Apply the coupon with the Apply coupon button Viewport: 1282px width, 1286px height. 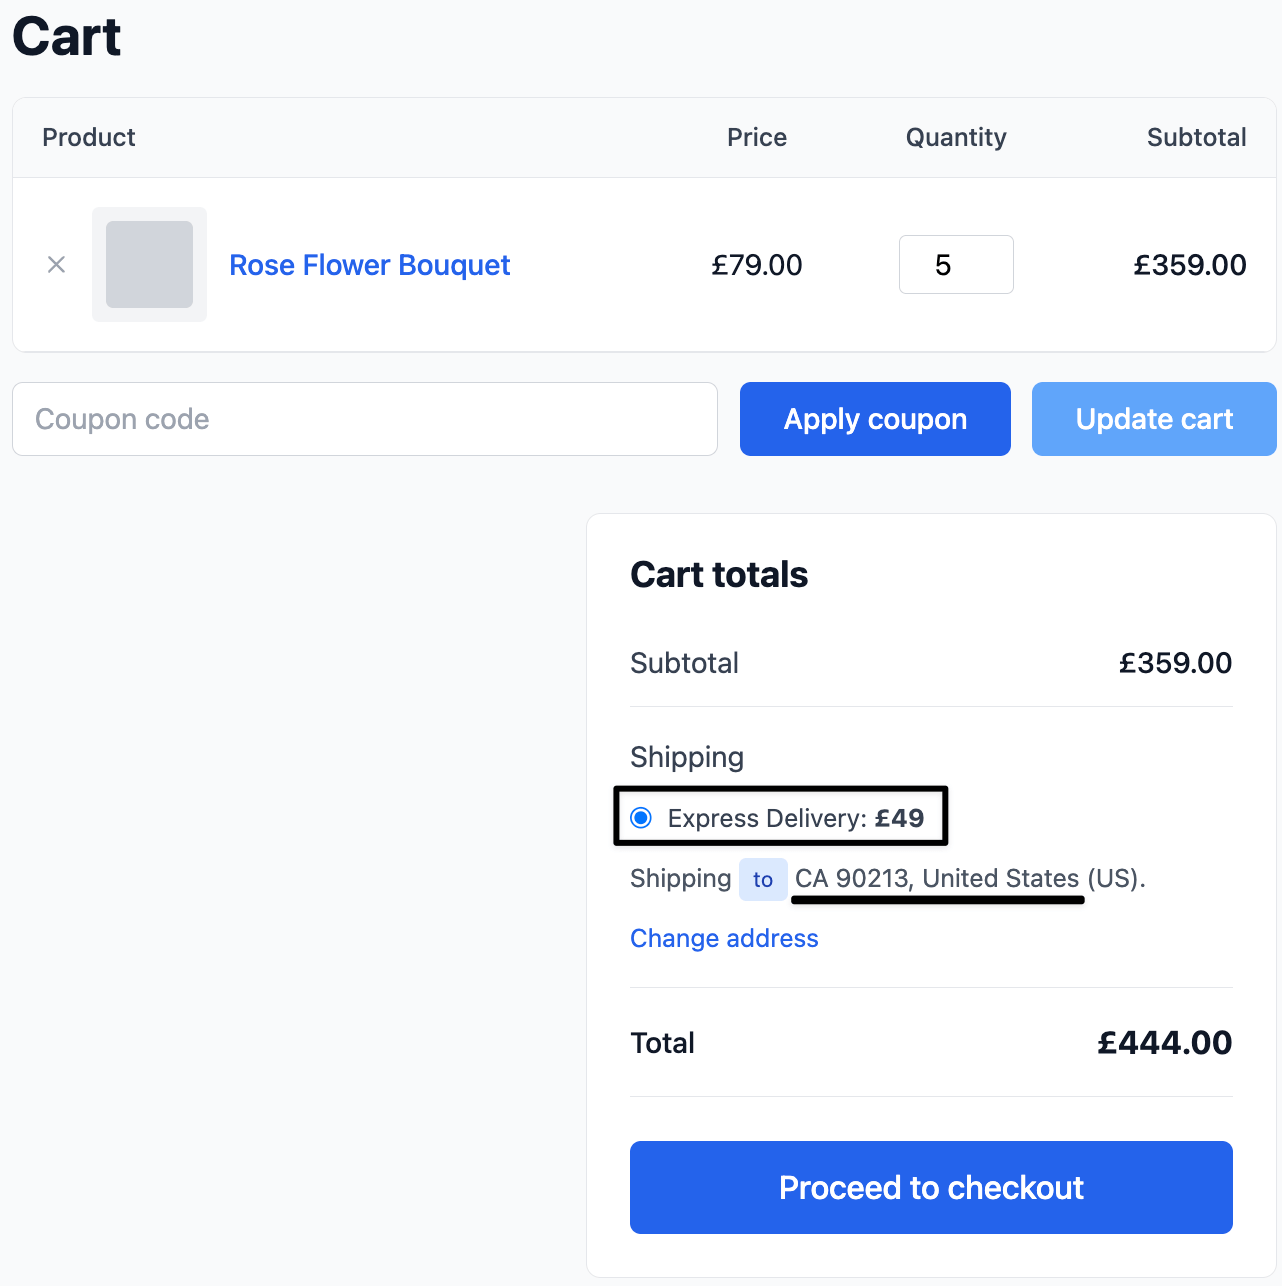pyautogui.click(x=875, y=419)
